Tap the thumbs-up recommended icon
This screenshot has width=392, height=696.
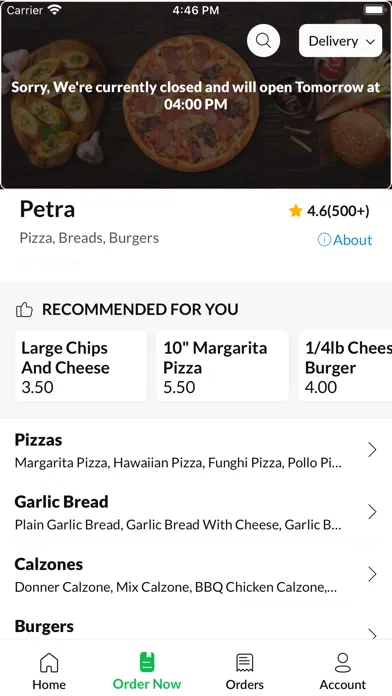click(24, 309)
